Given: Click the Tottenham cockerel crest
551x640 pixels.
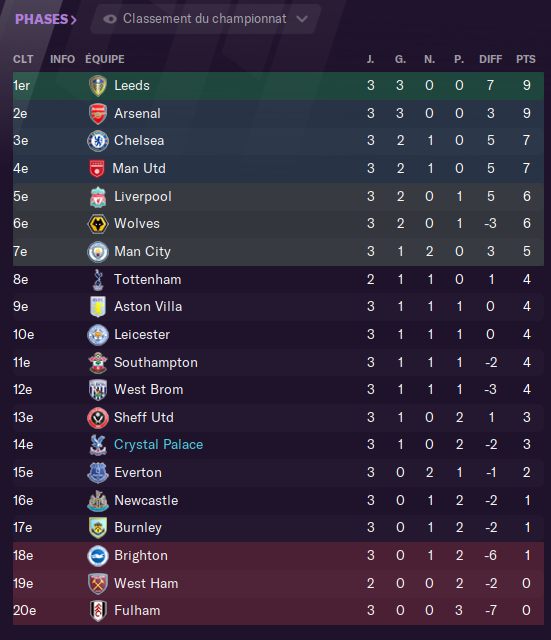Looking at the screenshot, I should pyautogui.click(x=98, y=280).
